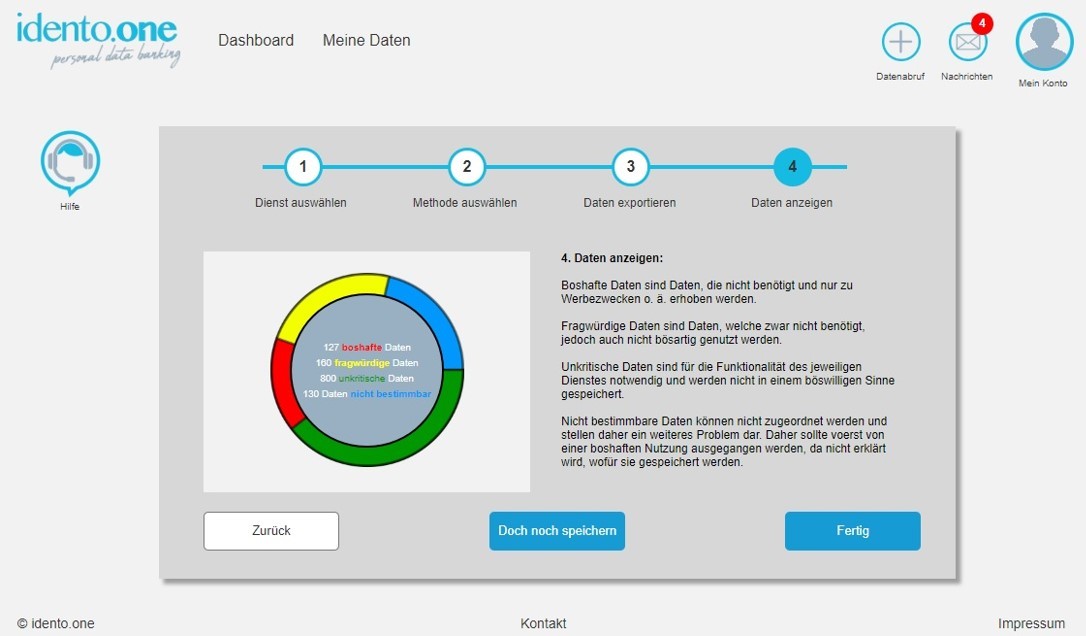Click the Hilfe headset icon
The width and height of the screenshot is (1086, 636).
(x=70, y=161)
